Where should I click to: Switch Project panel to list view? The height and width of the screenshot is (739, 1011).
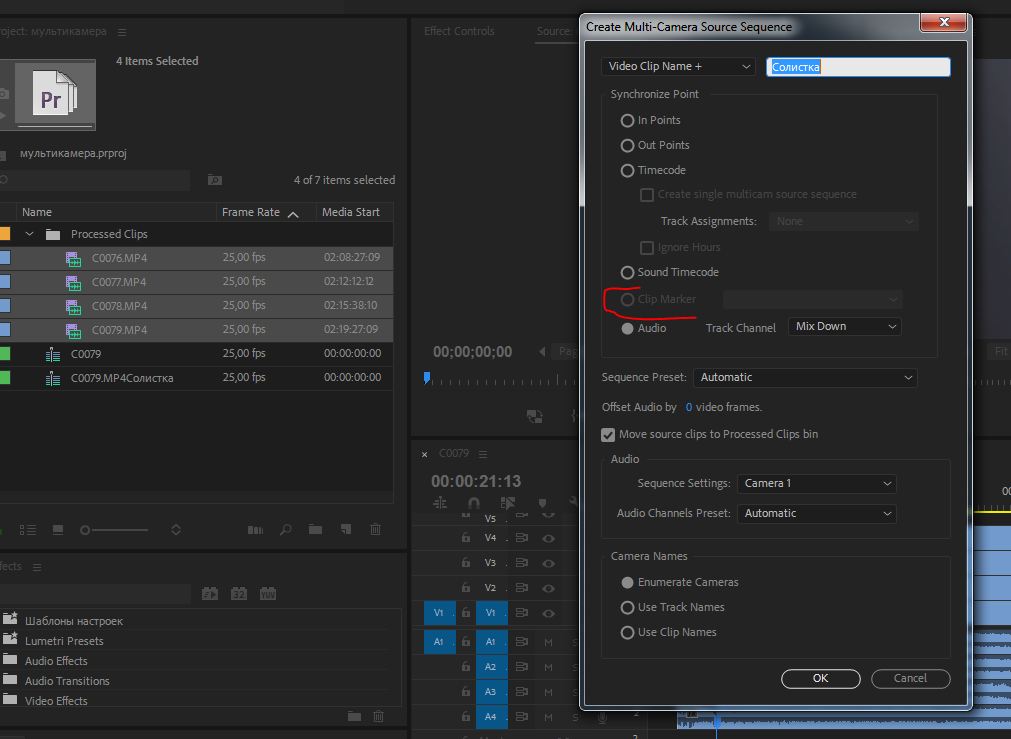pyautogui.click(x=28, y=530)
